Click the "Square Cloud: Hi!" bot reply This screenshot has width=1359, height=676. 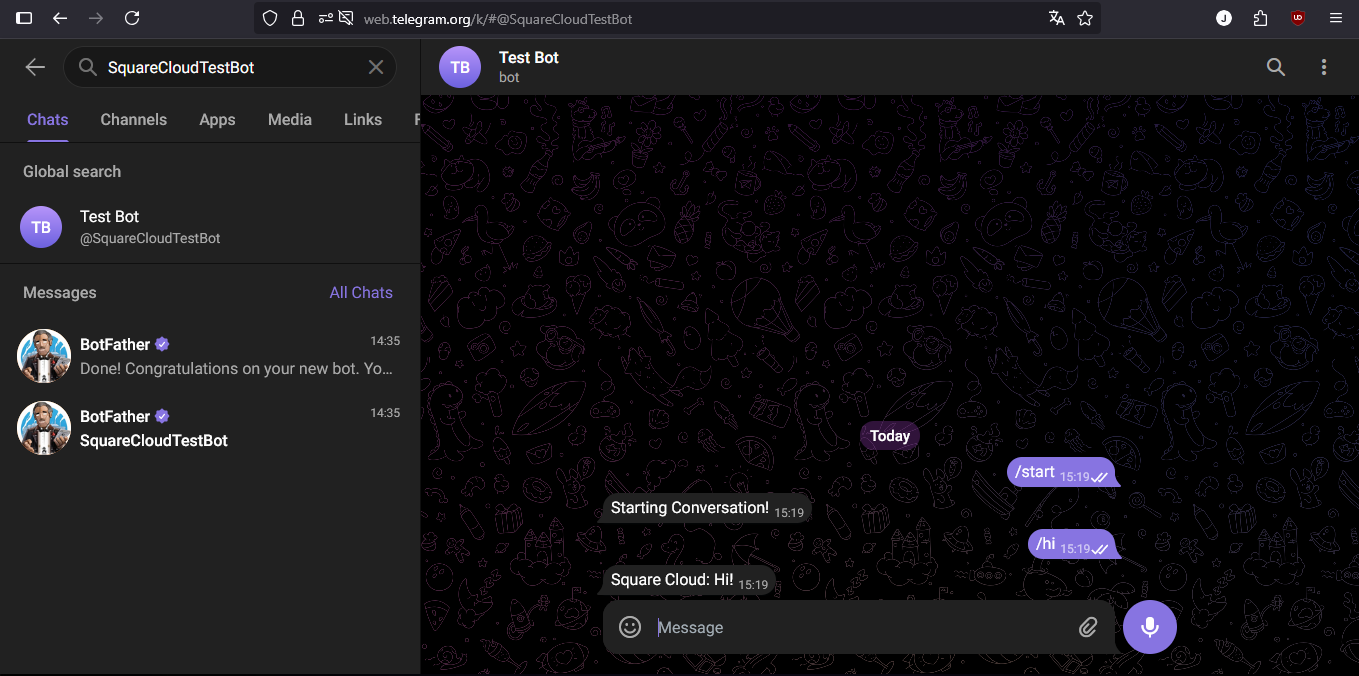[x=689, y=580]
